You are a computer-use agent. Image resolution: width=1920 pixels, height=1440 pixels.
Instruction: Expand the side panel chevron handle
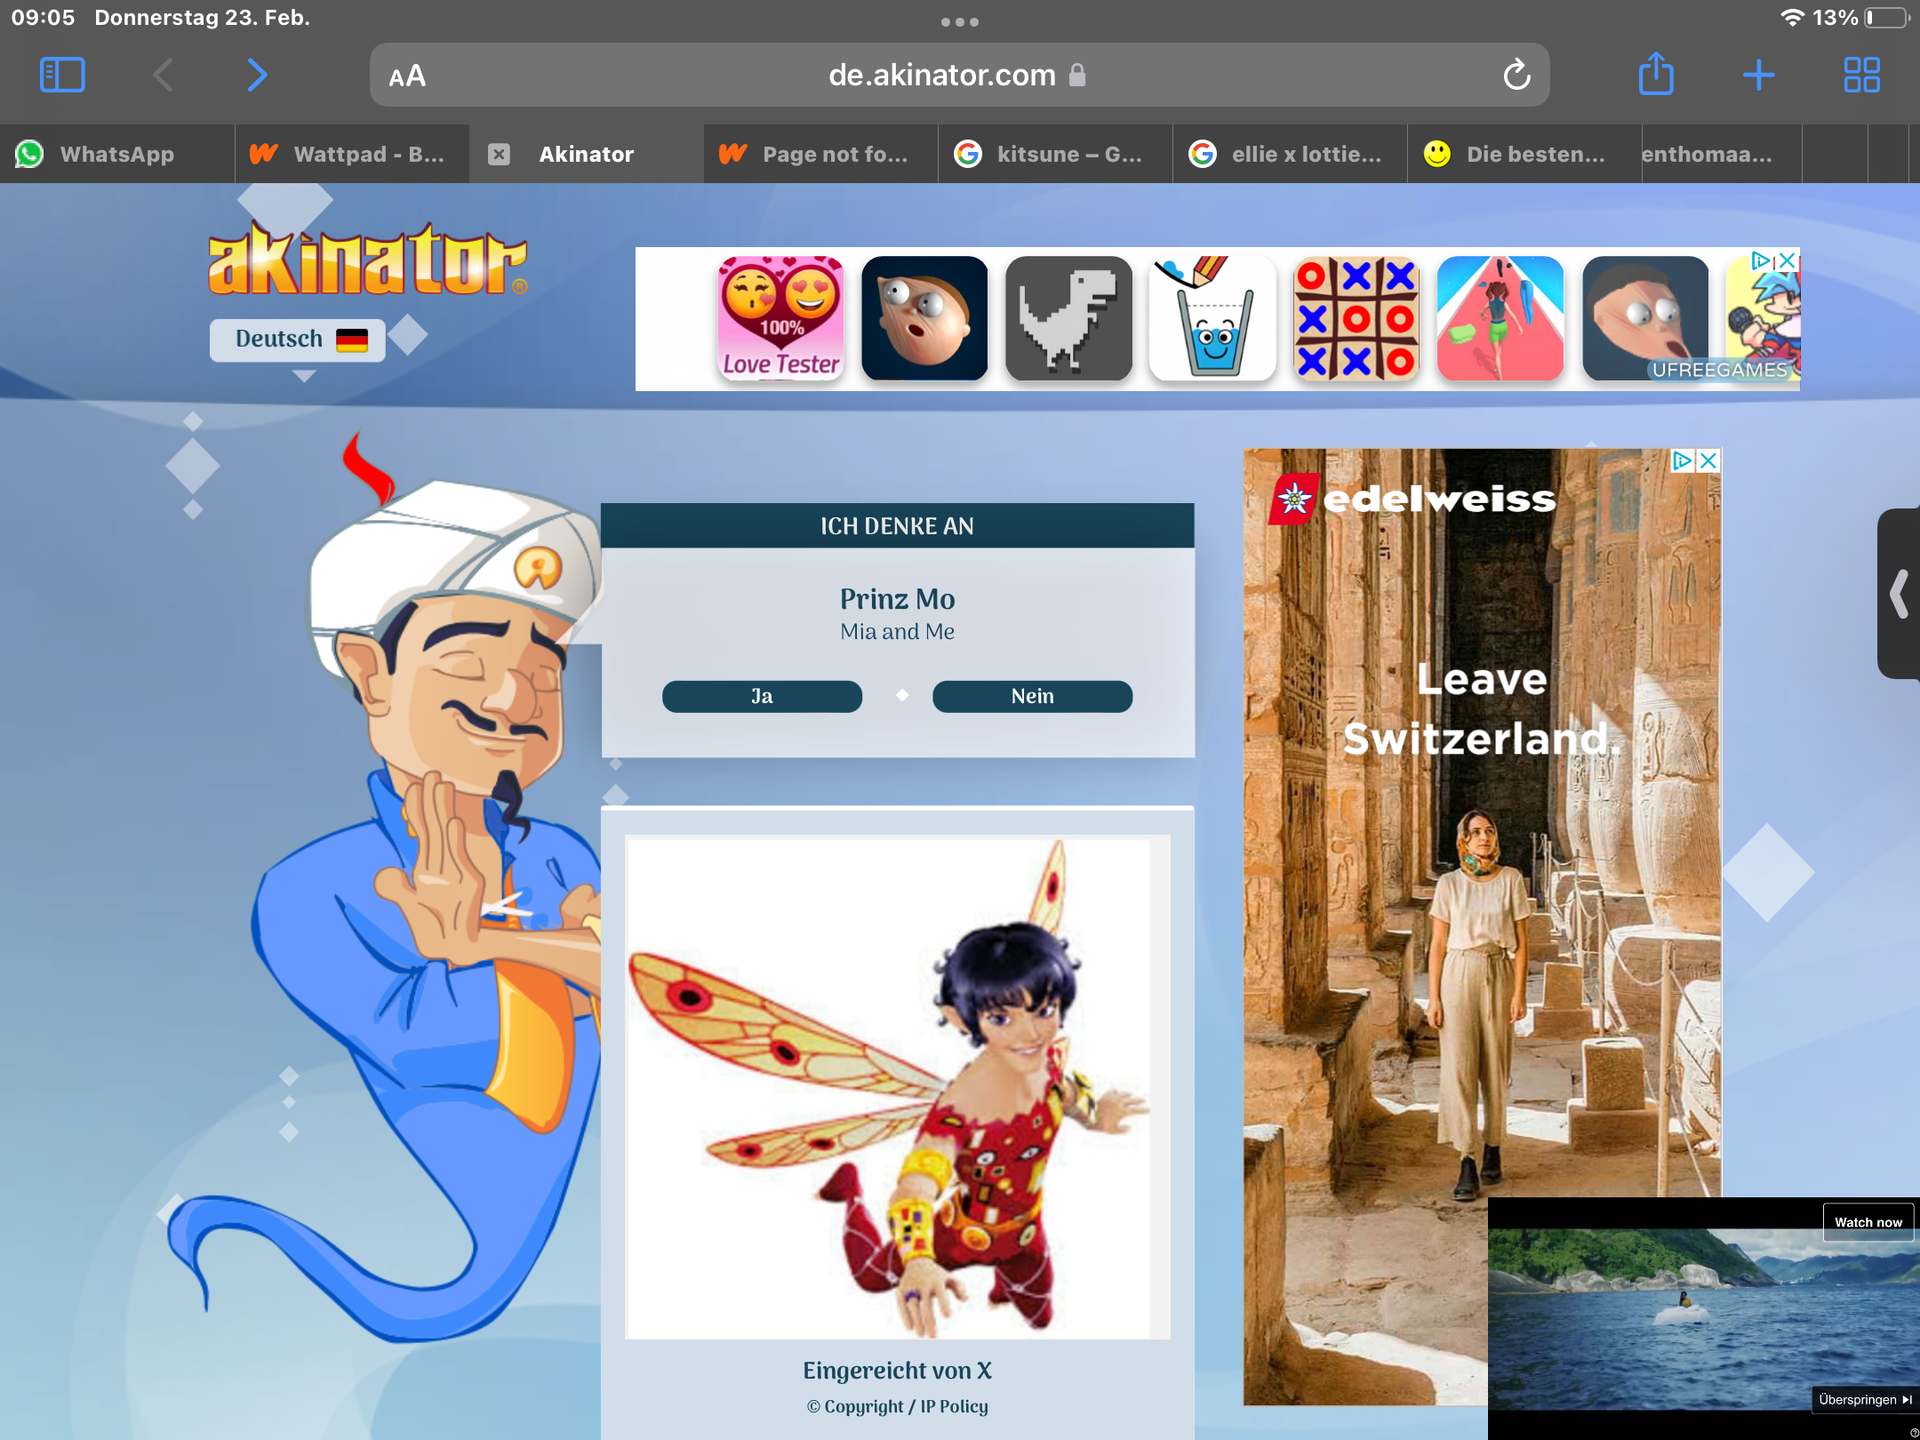(x=1898, y=593)
